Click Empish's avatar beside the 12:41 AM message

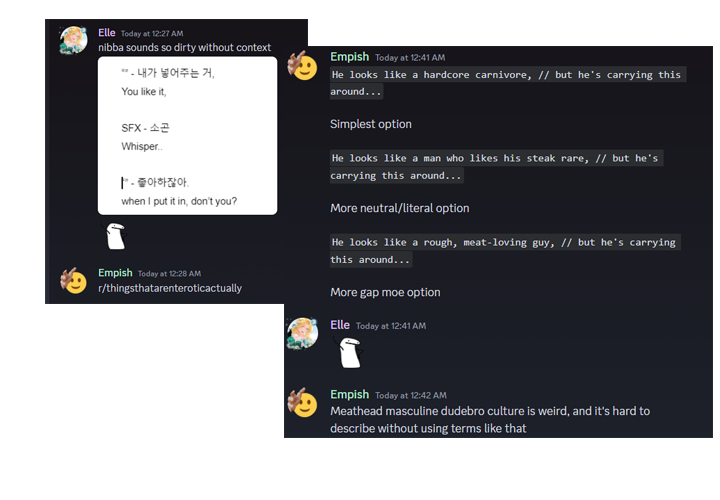click(x=304, y=67)
